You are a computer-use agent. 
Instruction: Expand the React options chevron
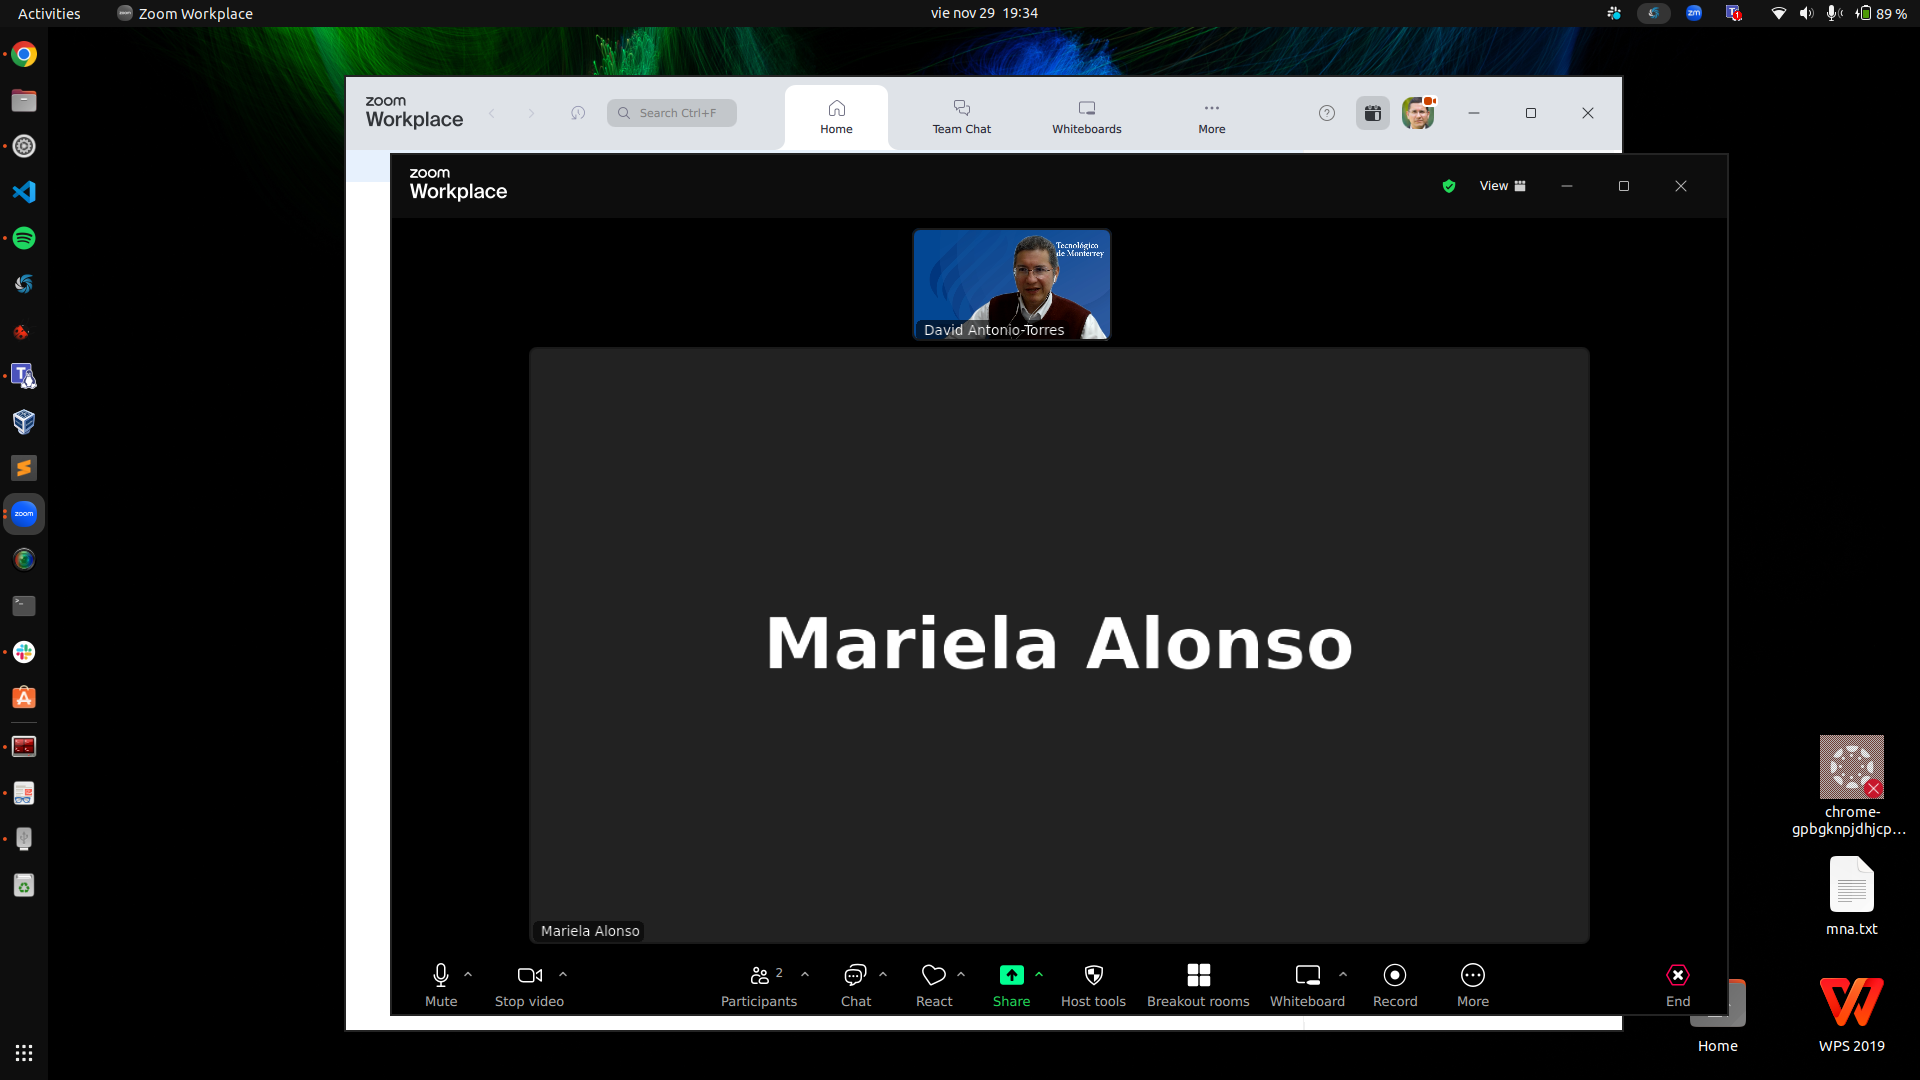point(961,974)
